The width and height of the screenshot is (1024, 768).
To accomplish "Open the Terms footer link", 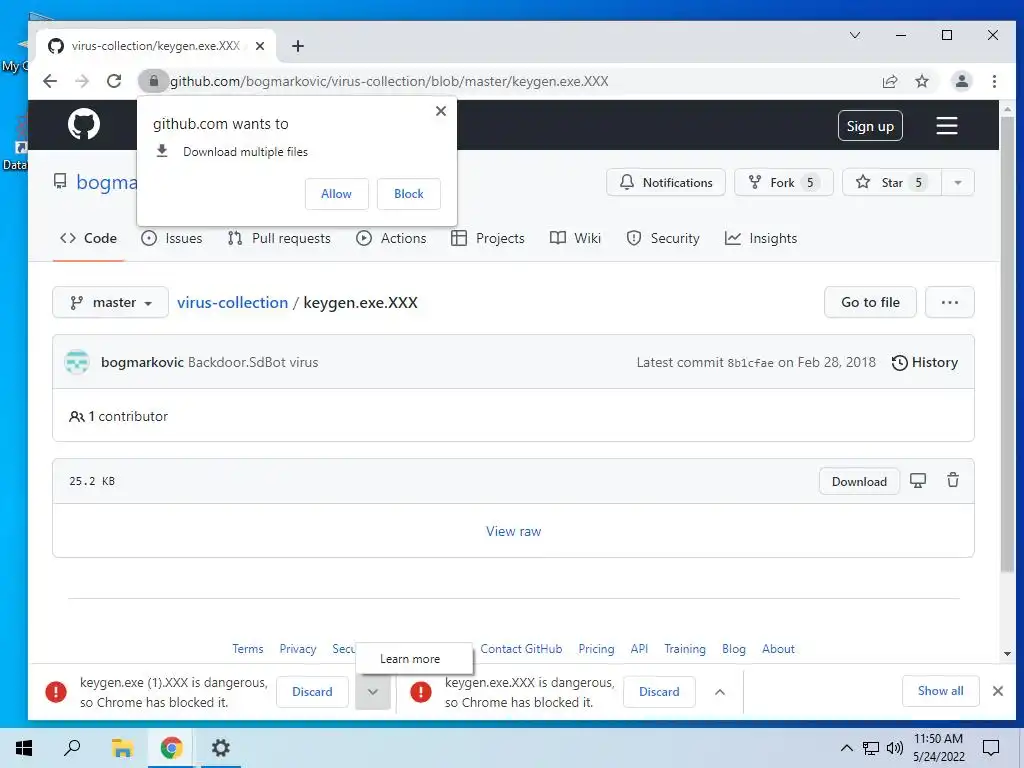I will tap(248, 648).
